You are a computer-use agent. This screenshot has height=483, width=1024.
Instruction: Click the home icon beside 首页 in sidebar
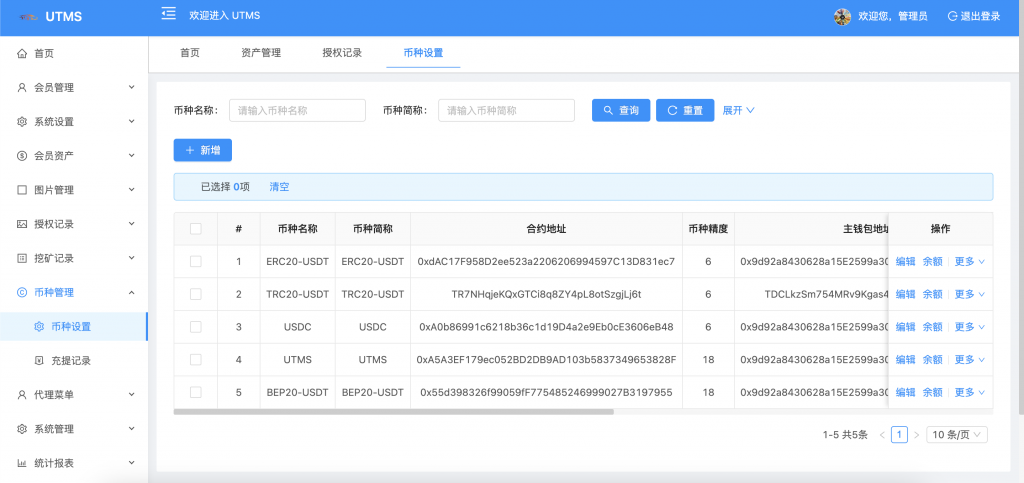(x=22, y=54)
